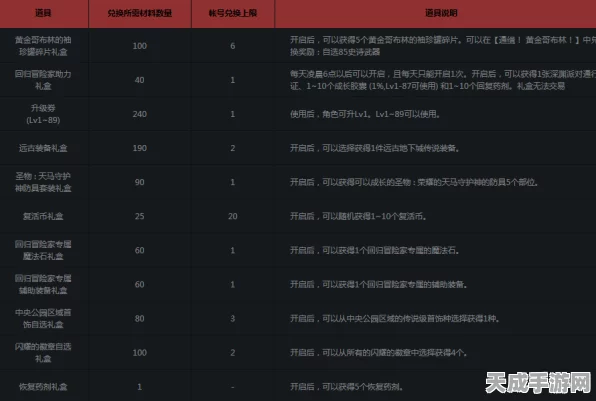This screenshot has width=596, height=401.
Task: Click quantity 1 in 恢复药剂礼盒 row
Action: pos(139,387)
